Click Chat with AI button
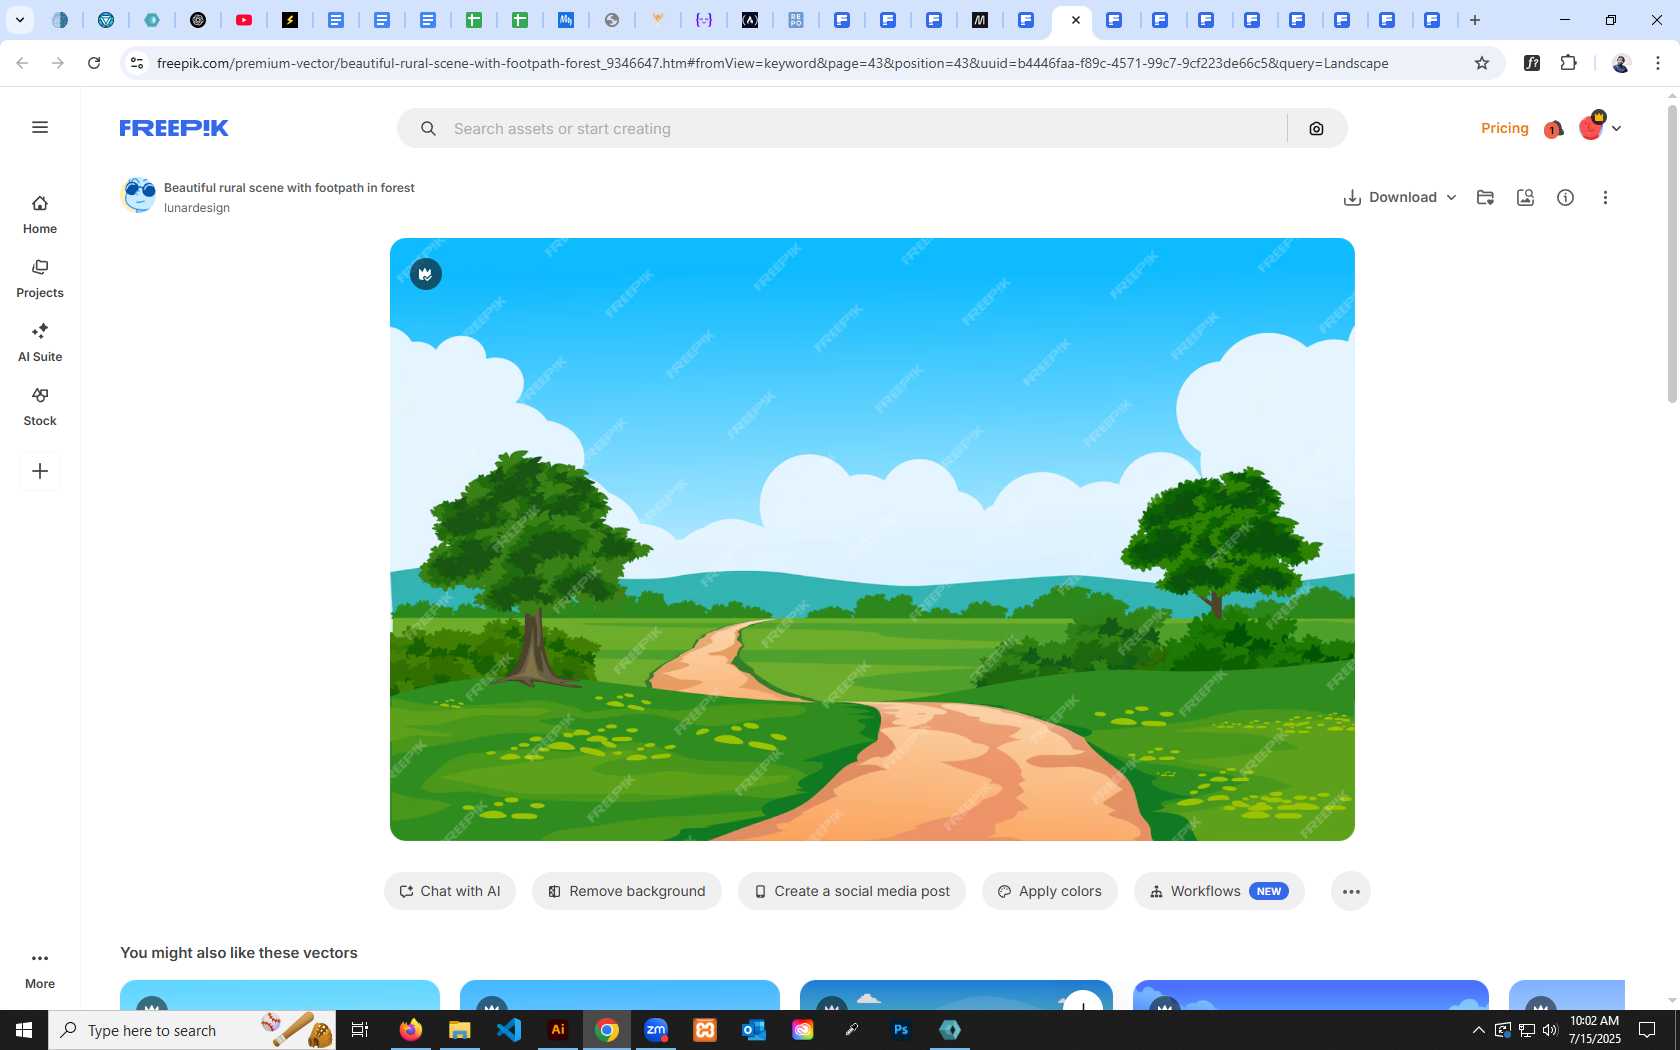Image resolution: width=1680 pixels, height=1050 pixels. click(x=450, y=891)
